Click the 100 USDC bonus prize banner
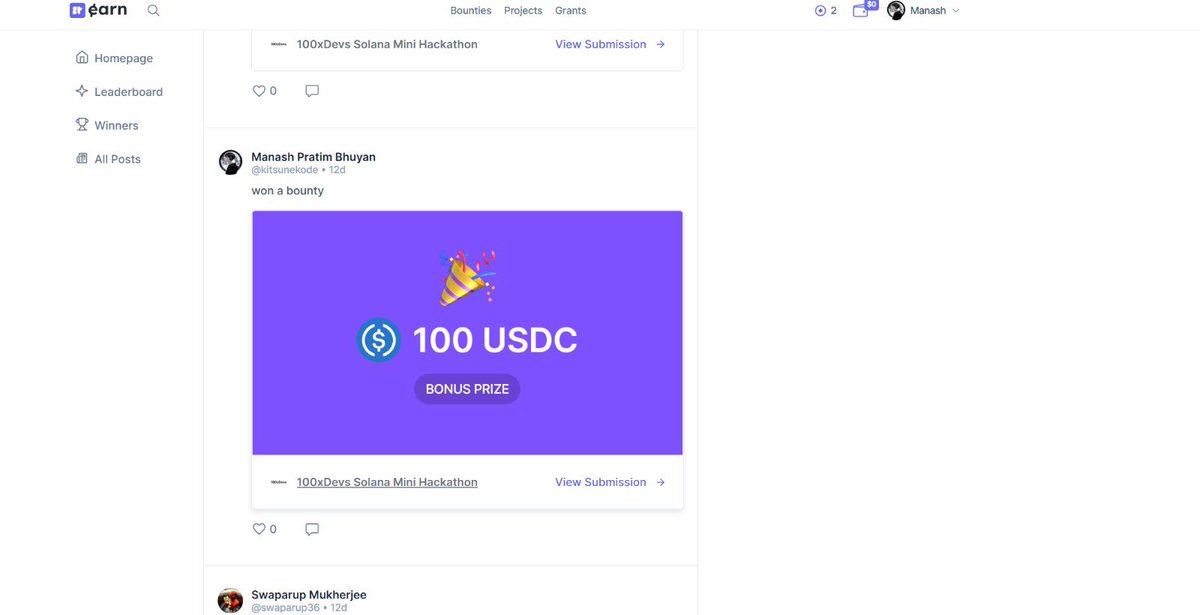Image resolution: width=1200 pixels, height=615 pixels. click(467, 333)
